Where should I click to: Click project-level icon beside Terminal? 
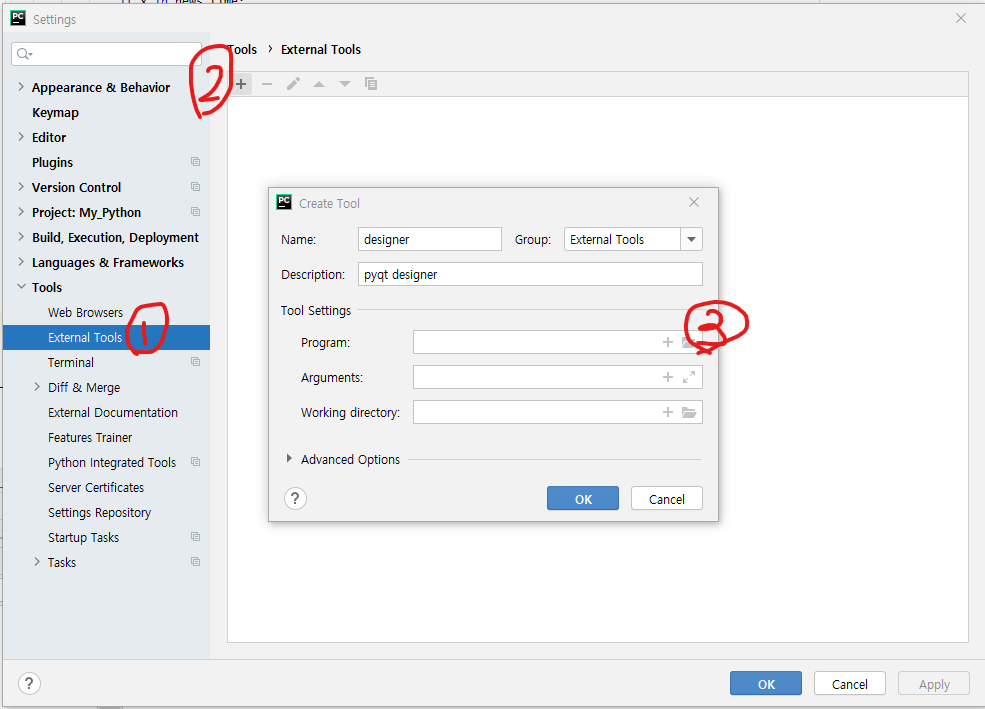pyautogui.click(x=195, y=362)
